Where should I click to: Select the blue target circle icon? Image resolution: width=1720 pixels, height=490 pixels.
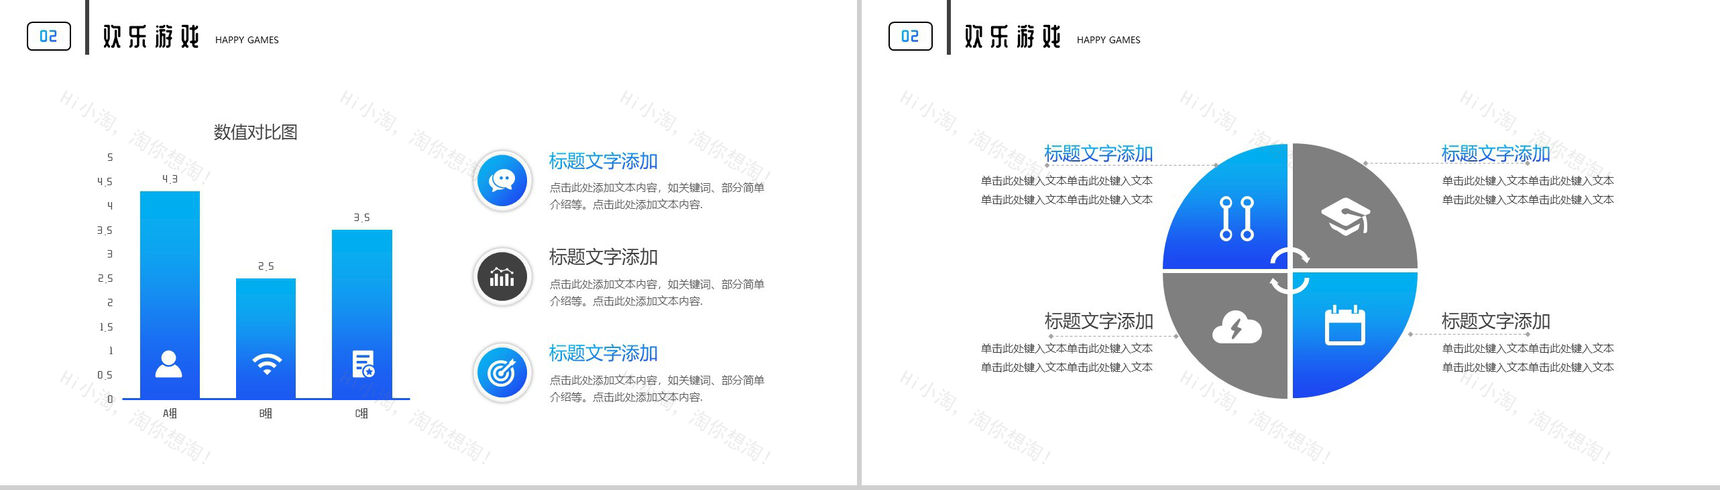502,373
